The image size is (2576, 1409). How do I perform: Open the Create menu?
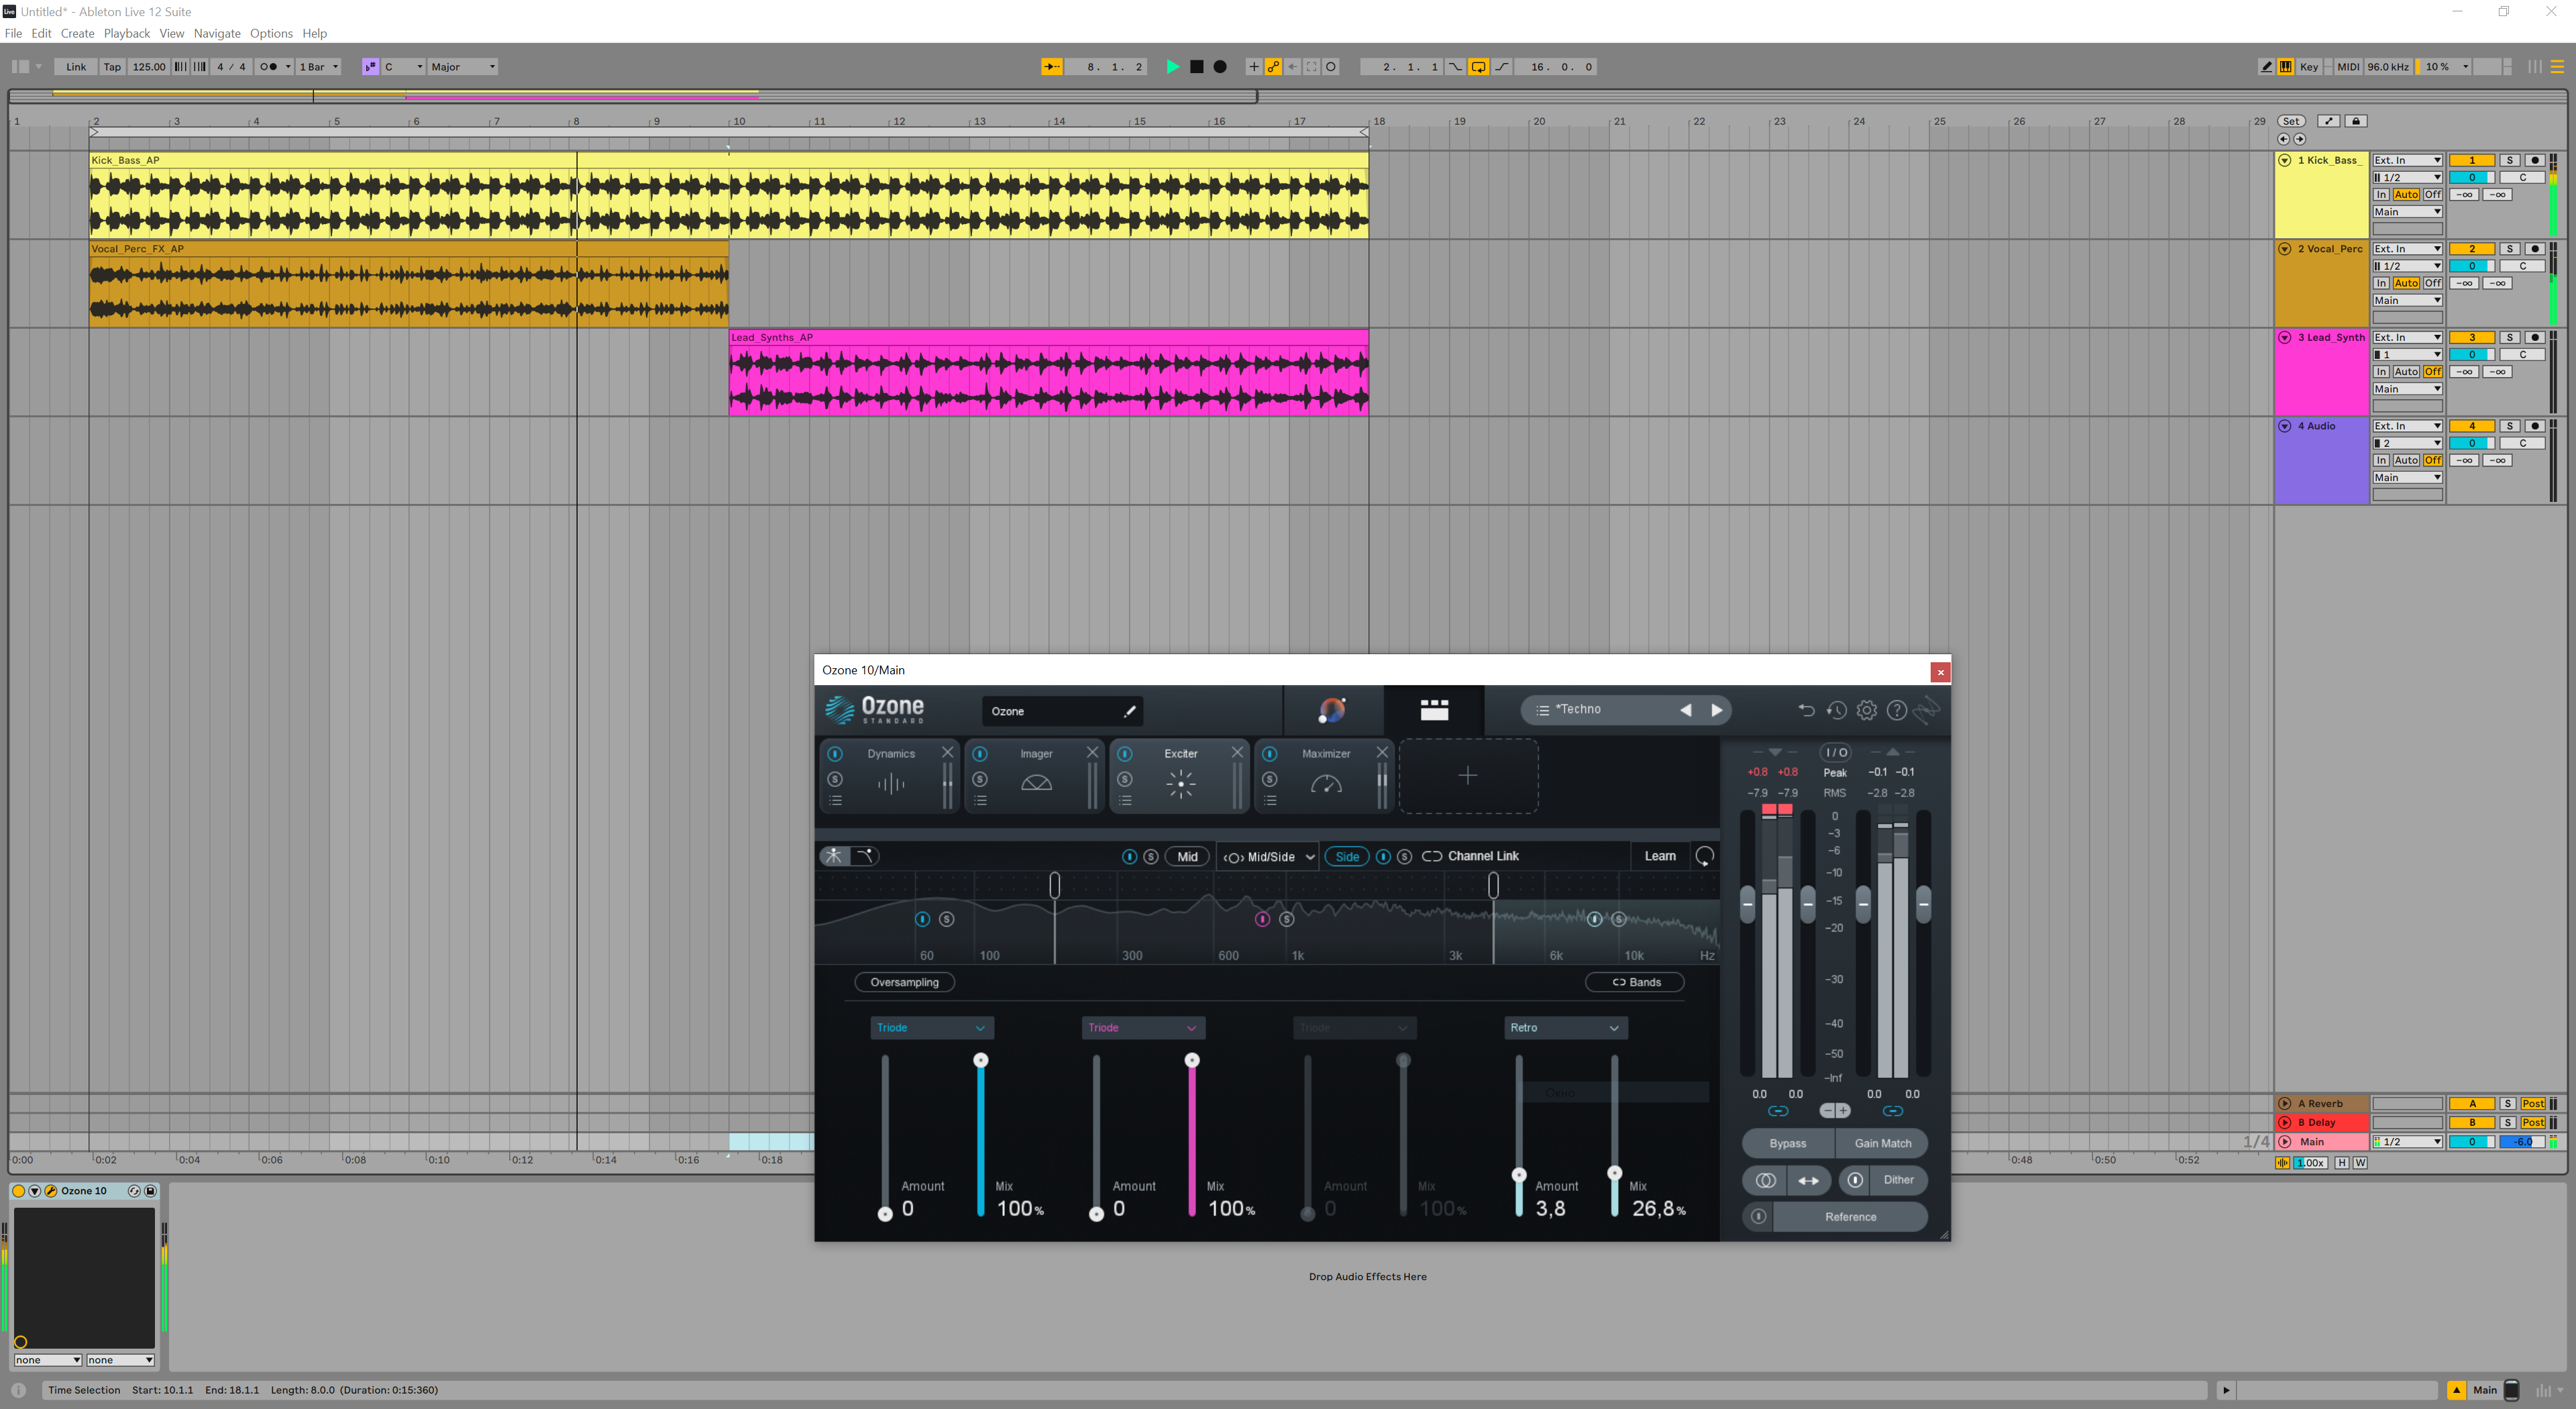(x=77, y=33)
